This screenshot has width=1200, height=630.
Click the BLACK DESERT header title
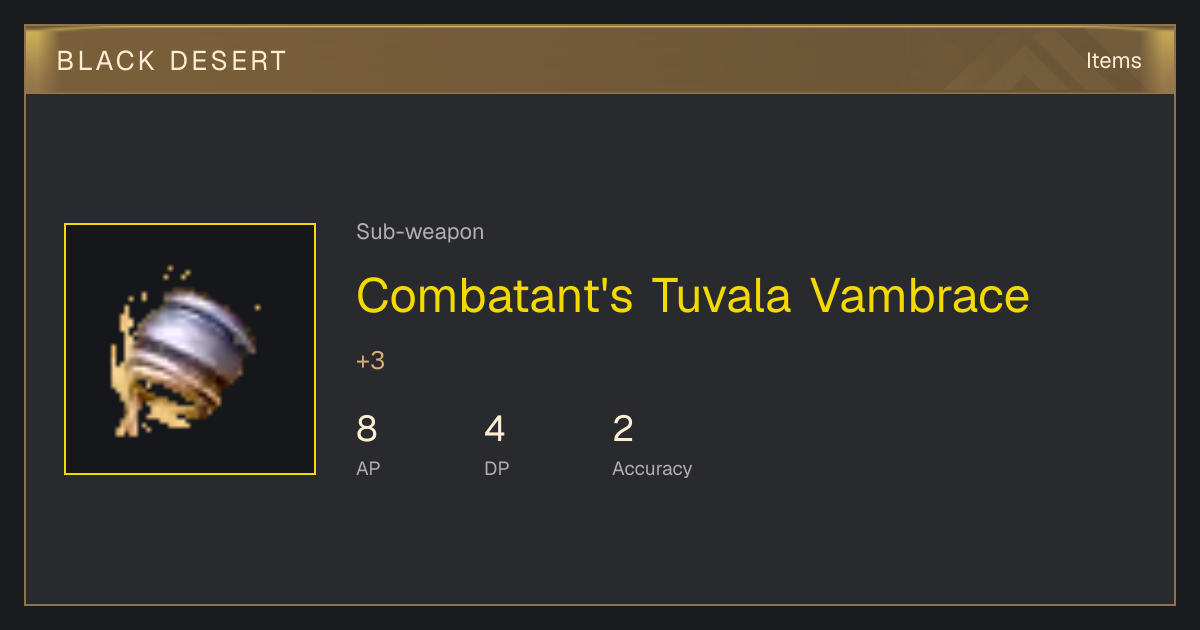click(x=172, y=61)
